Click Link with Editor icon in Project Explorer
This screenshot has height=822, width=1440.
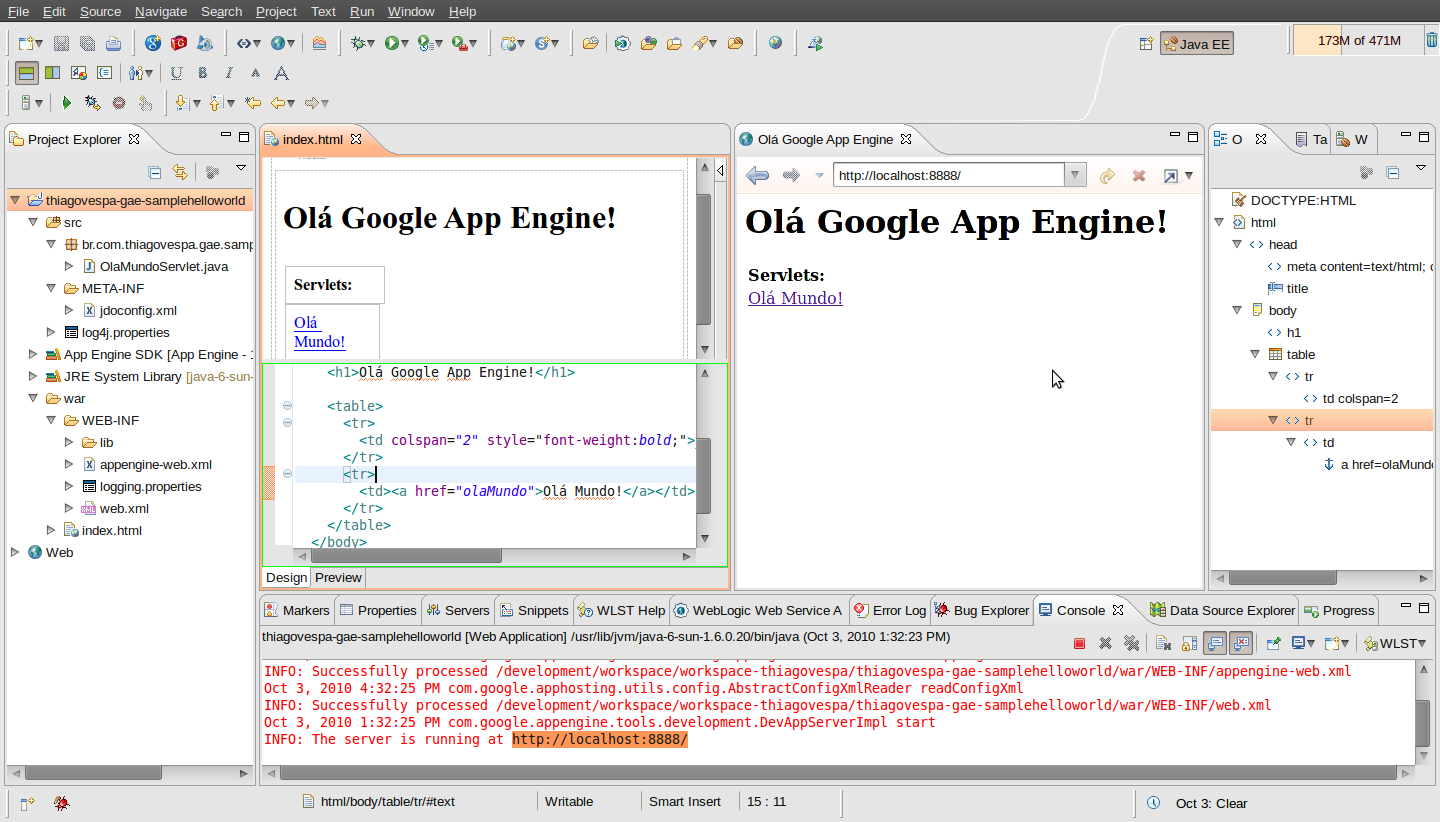pos(180,172)
